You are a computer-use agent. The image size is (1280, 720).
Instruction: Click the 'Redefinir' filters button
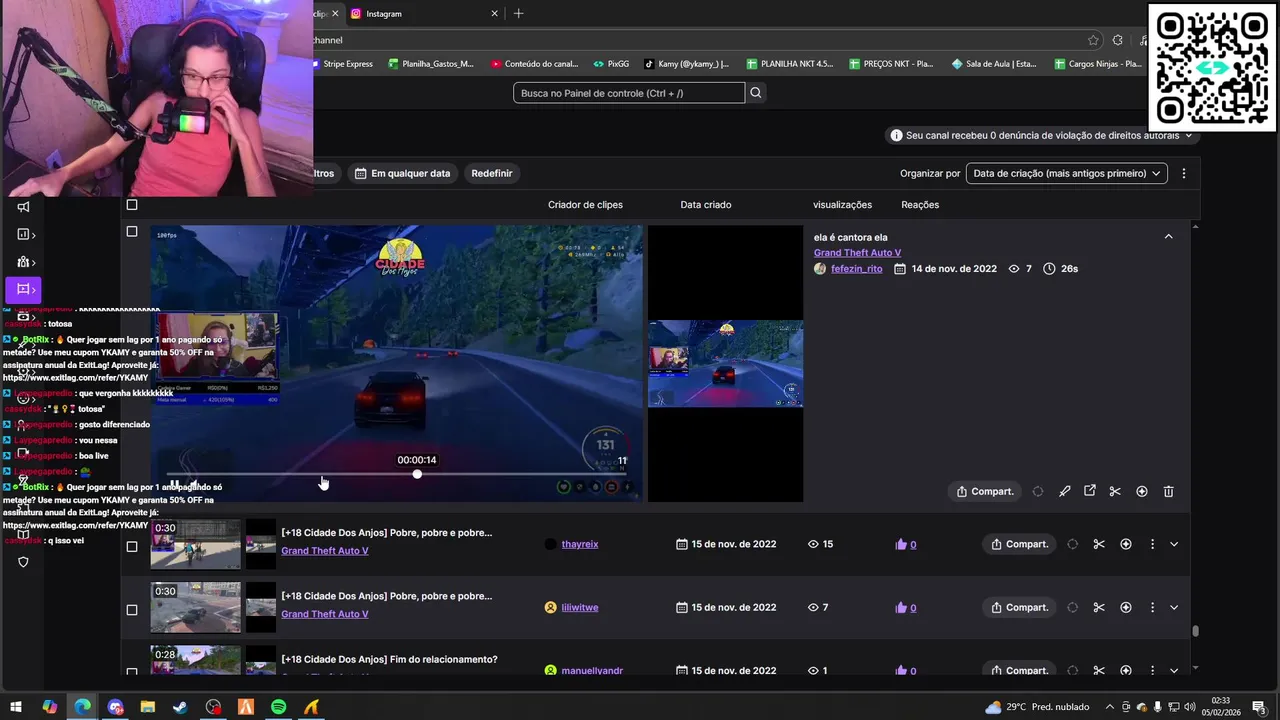point(492,173)
